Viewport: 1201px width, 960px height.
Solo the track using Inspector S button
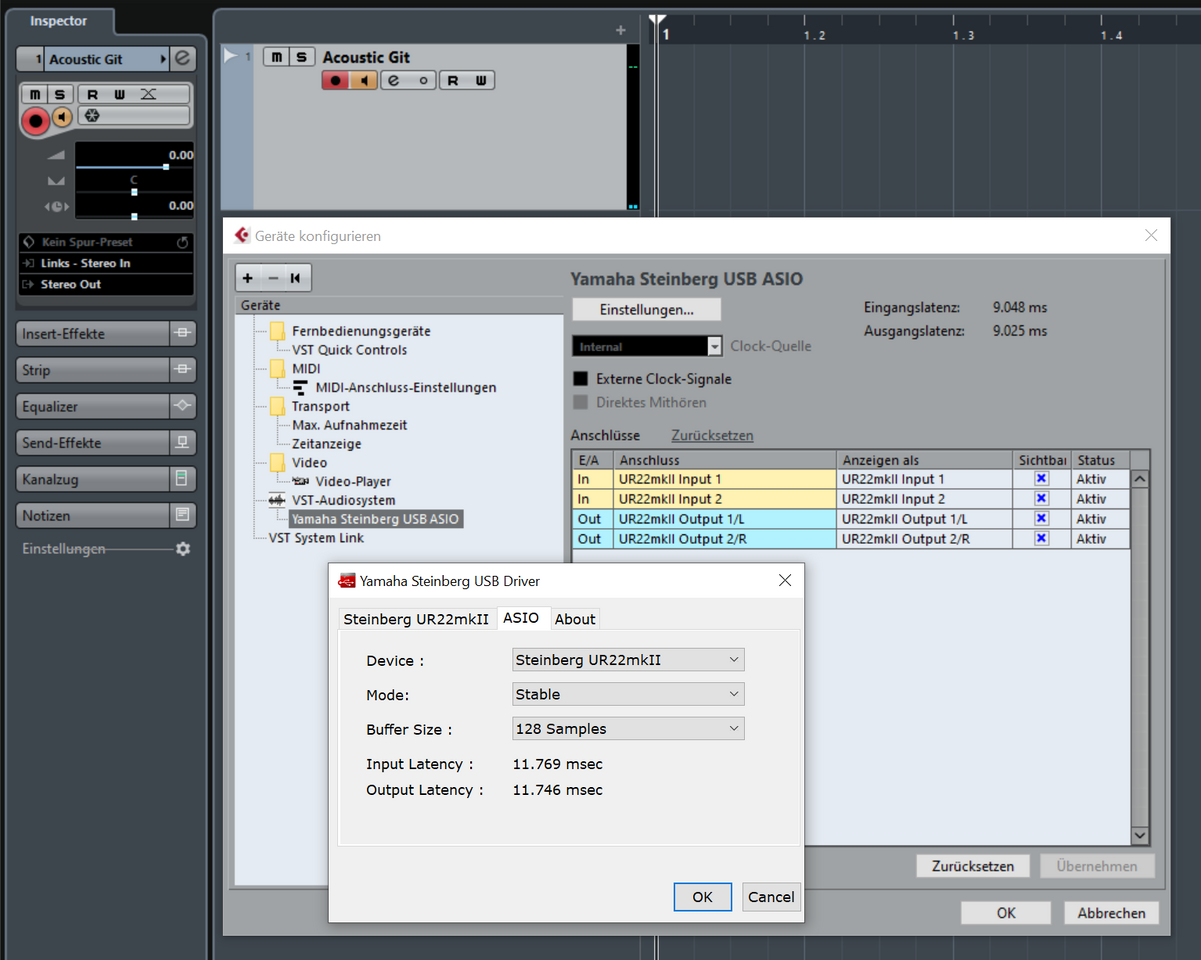click(60, 95)
